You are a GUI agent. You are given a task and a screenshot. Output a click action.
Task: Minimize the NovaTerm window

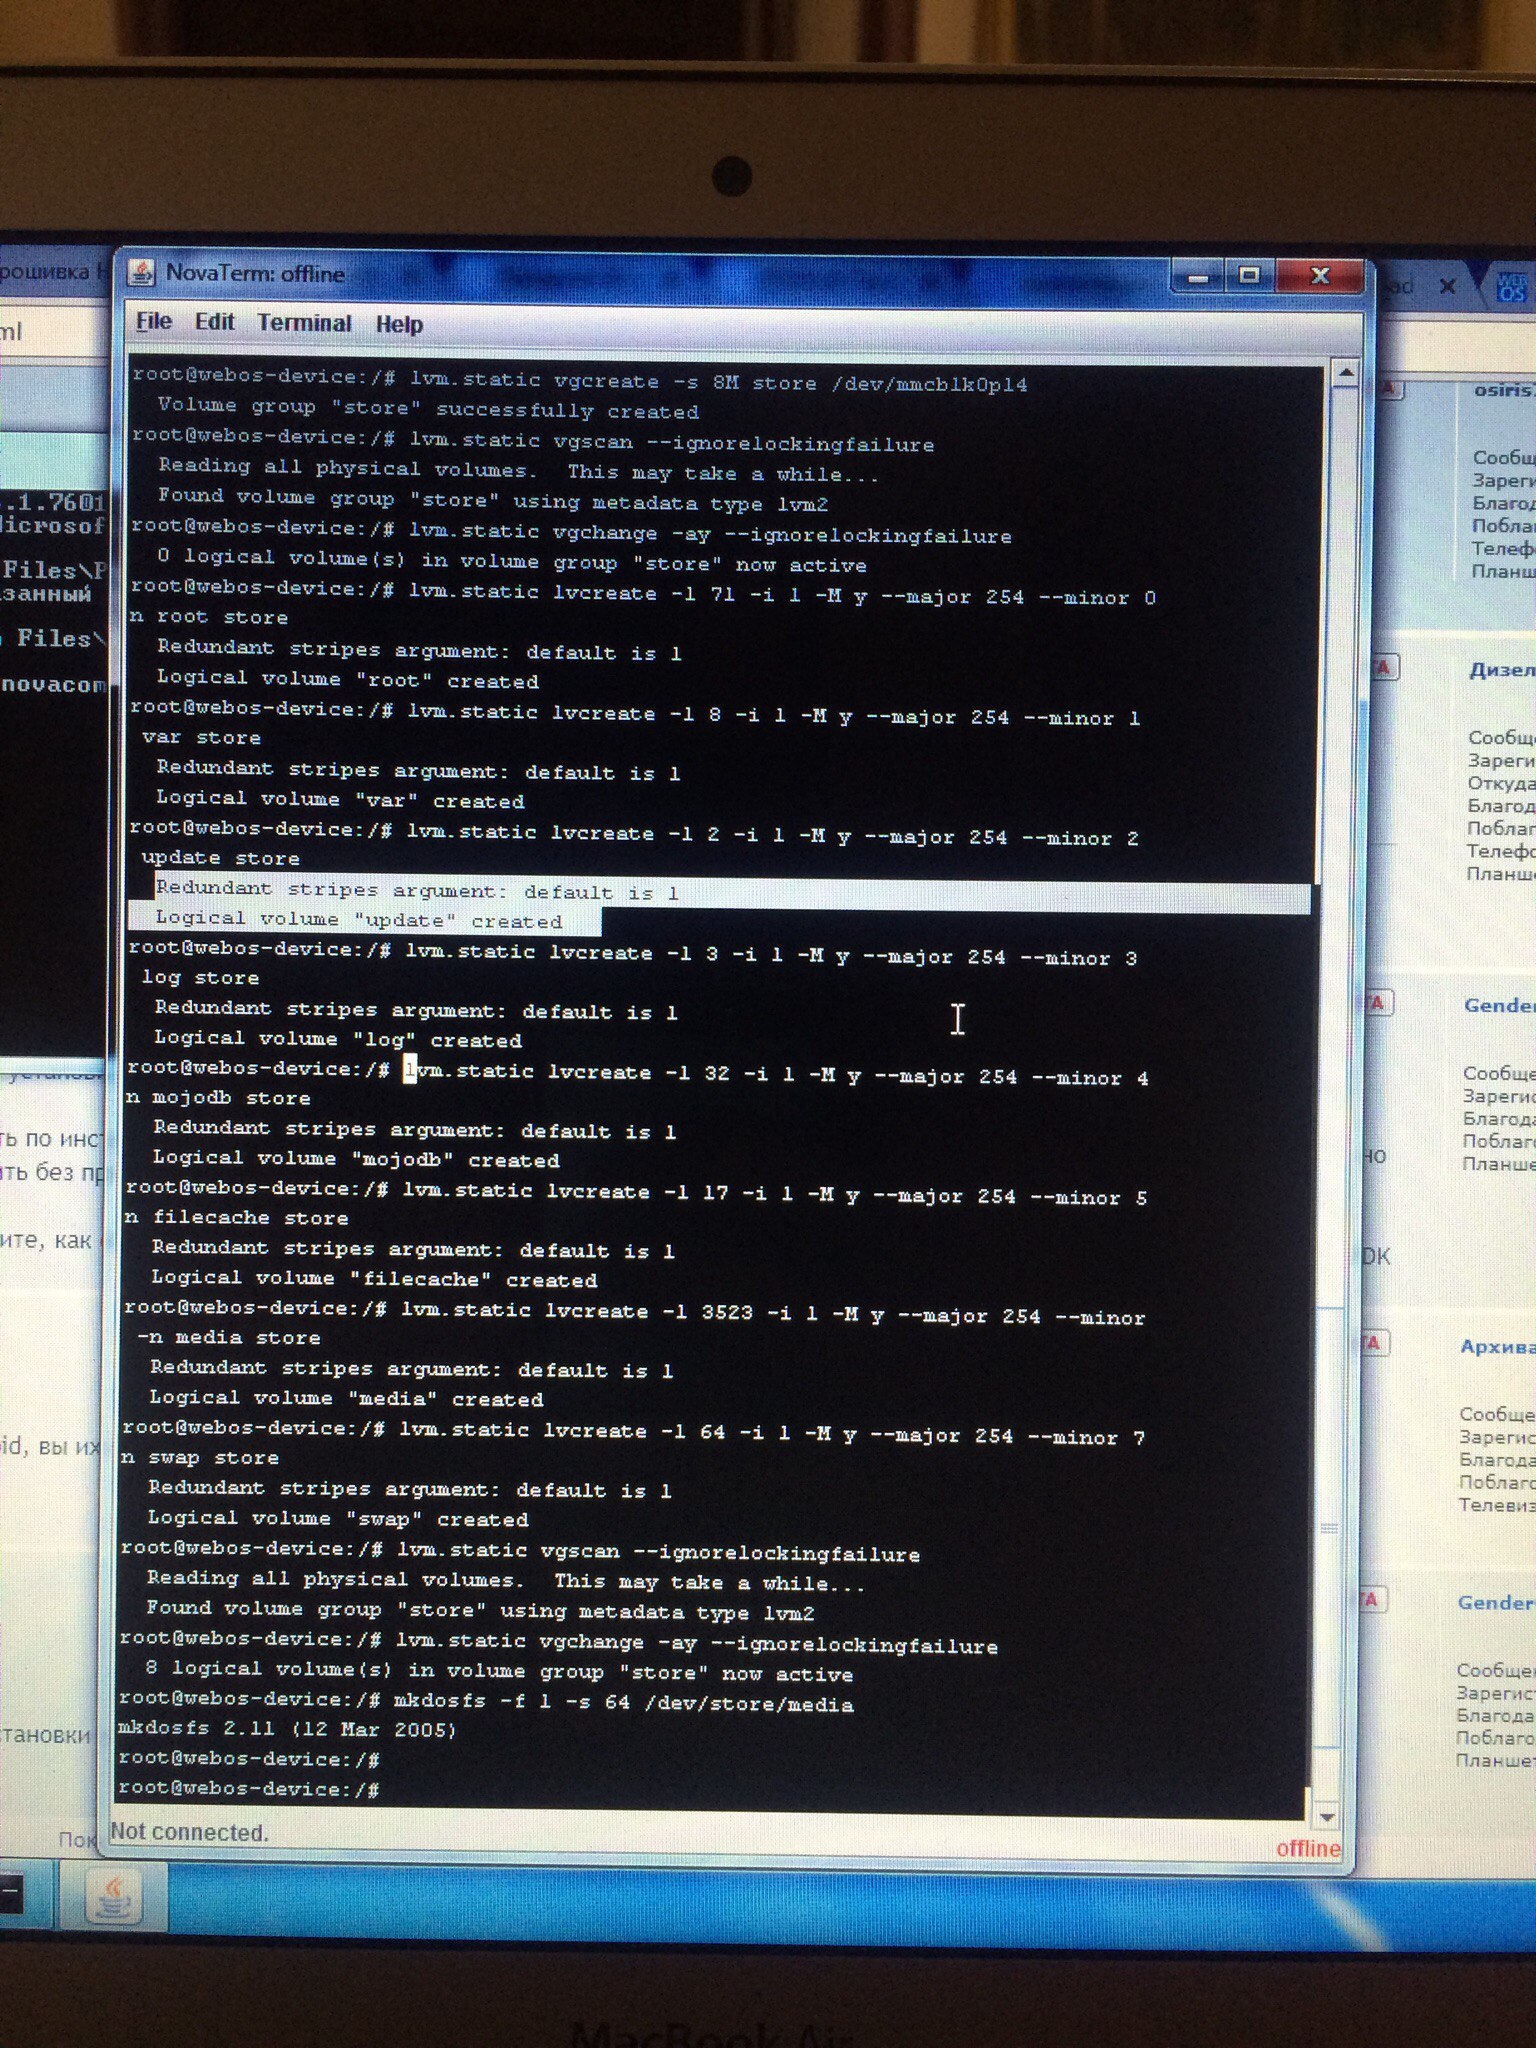[1200, 276]
